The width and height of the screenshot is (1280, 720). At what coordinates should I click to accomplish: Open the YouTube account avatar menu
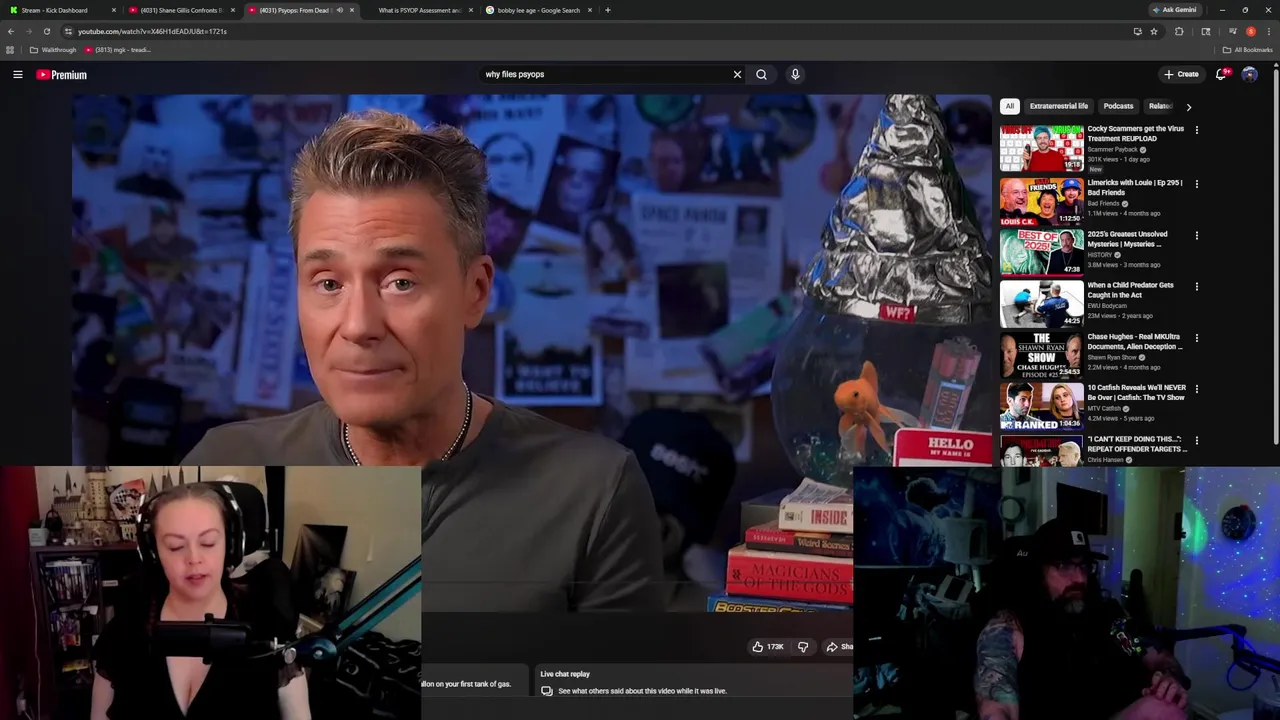click(1249, 74)
